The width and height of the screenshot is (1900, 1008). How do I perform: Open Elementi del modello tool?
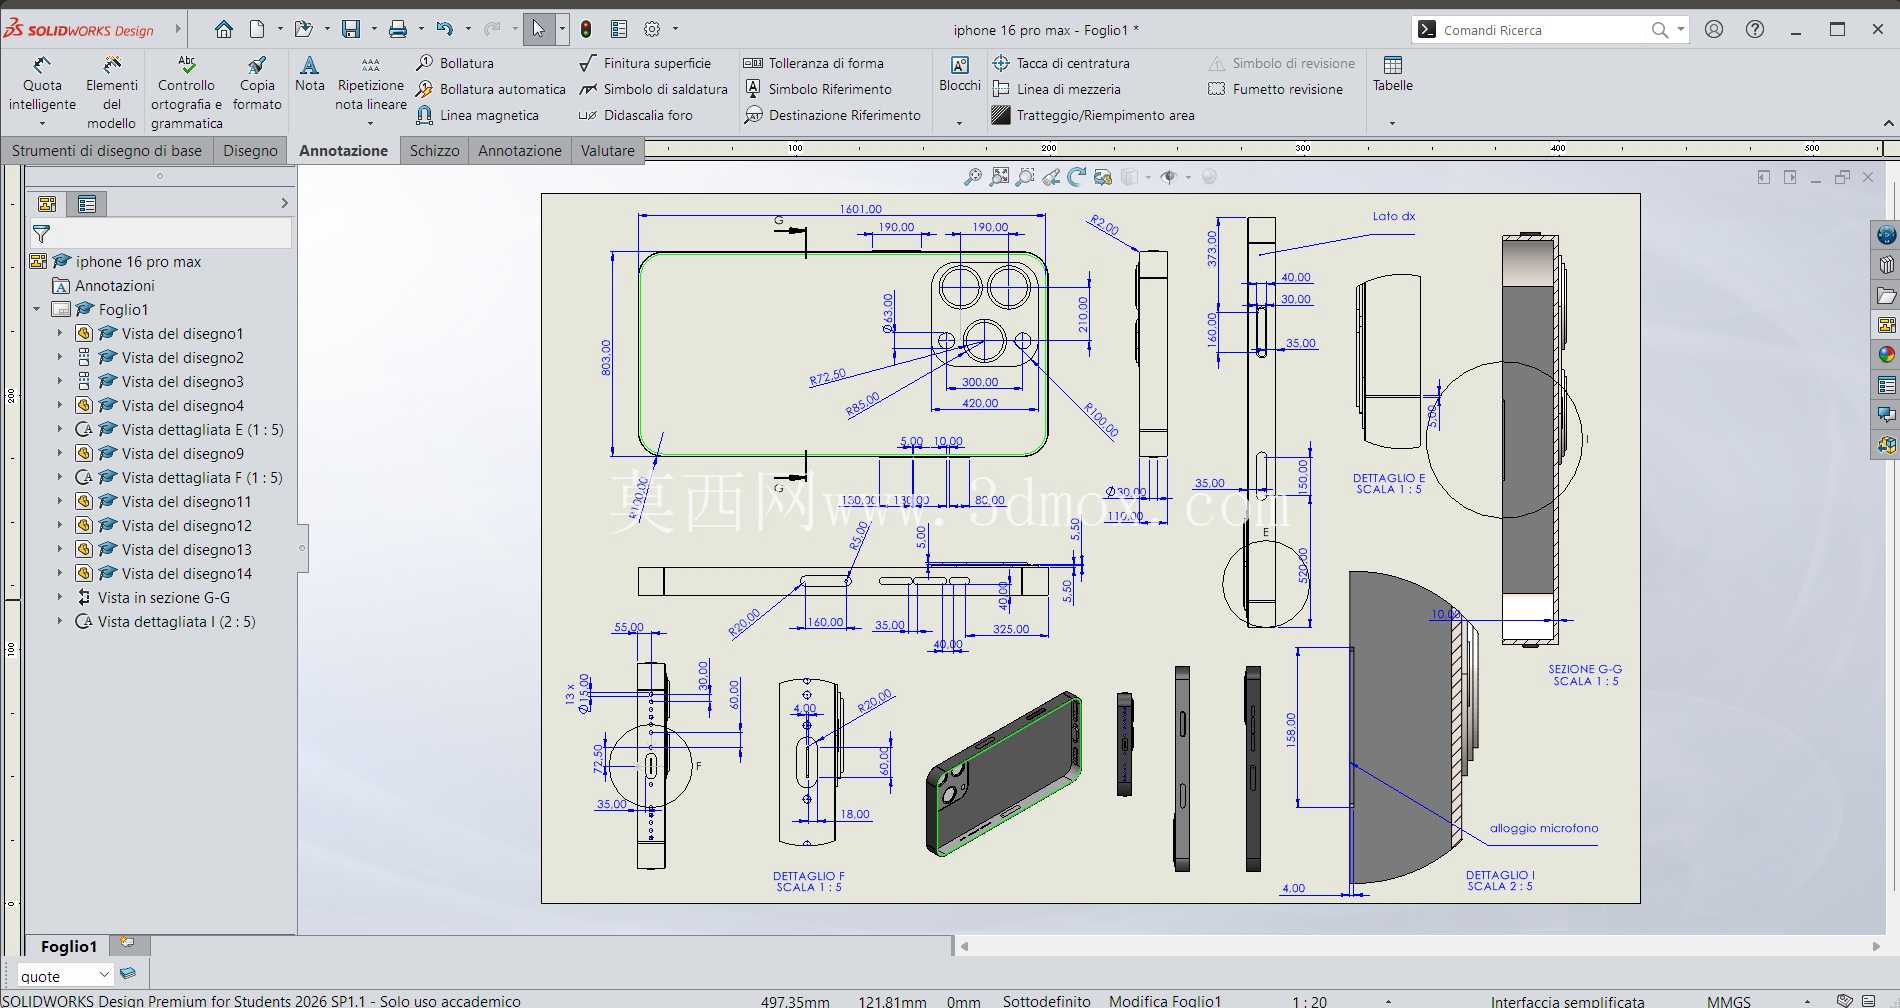tap(111, 91)
